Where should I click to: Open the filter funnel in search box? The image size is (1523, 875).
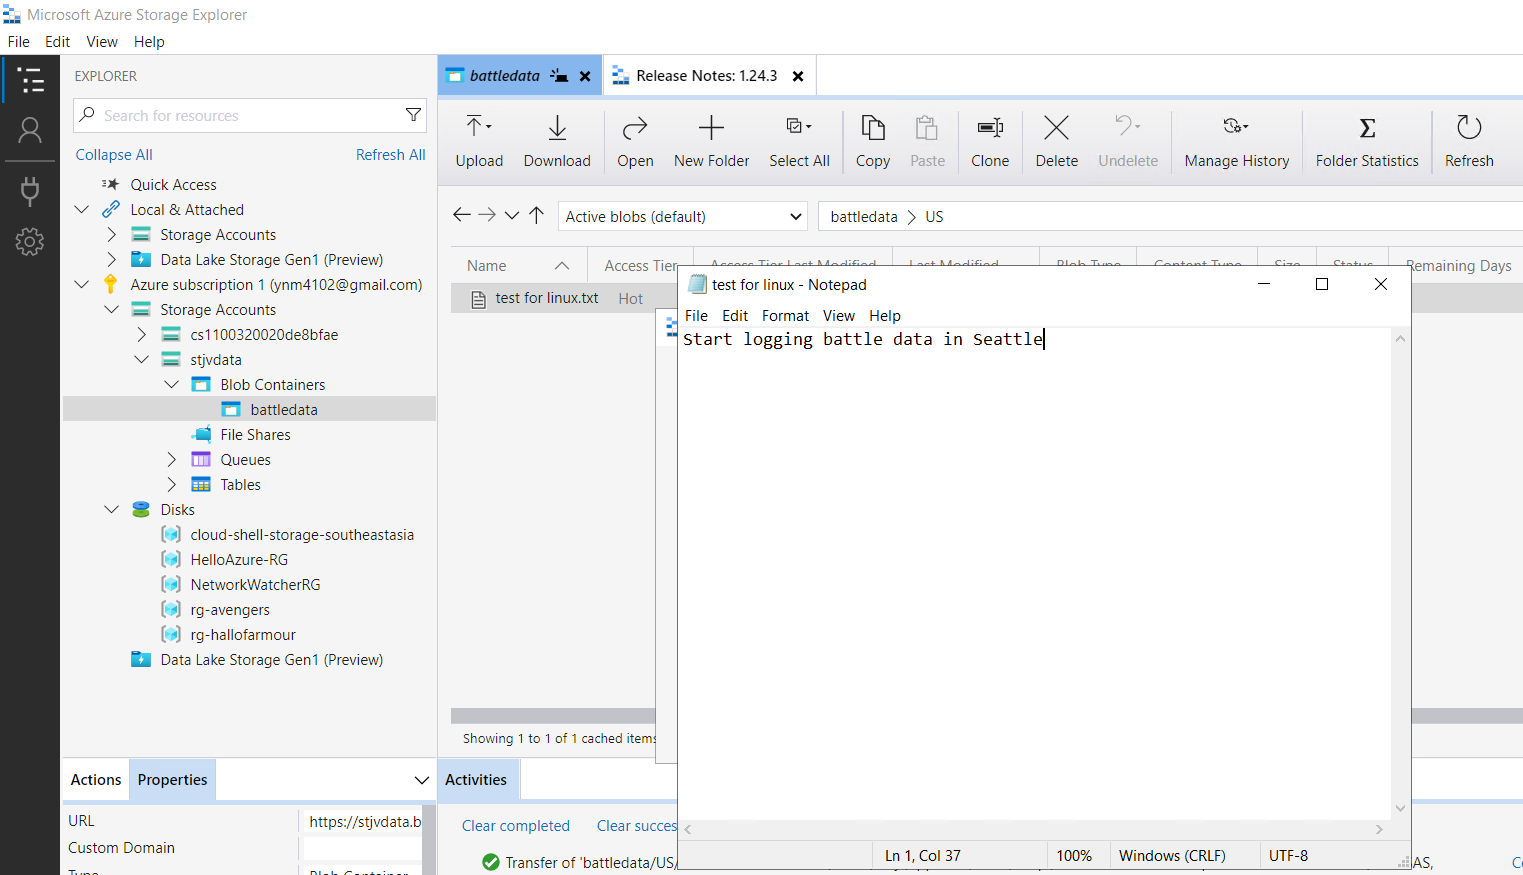tap(413, 115)
